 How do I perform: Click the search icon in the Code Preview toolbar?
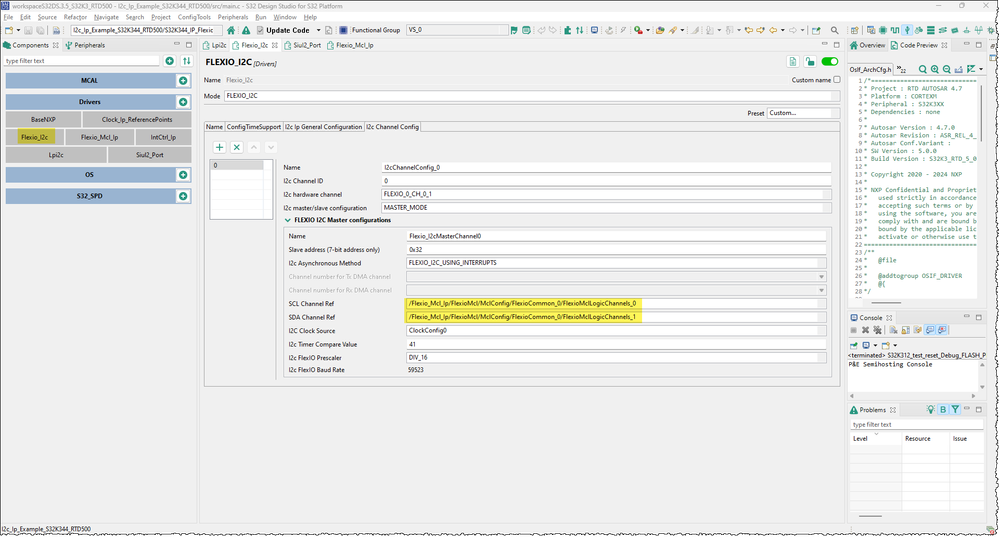pyautogui.click(x=923, y=69)
